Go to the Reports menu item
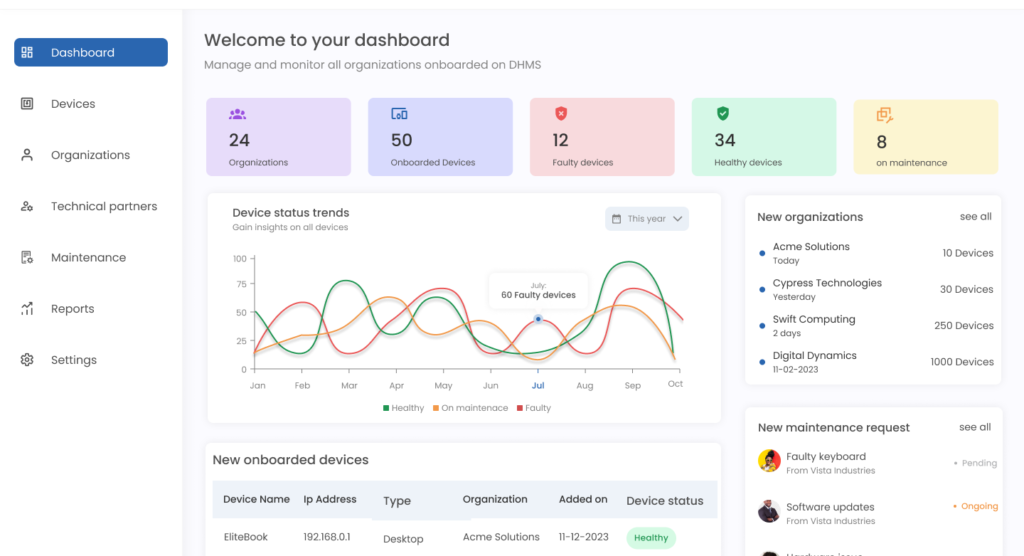The image size is (1024, 556). coord(72,309)
